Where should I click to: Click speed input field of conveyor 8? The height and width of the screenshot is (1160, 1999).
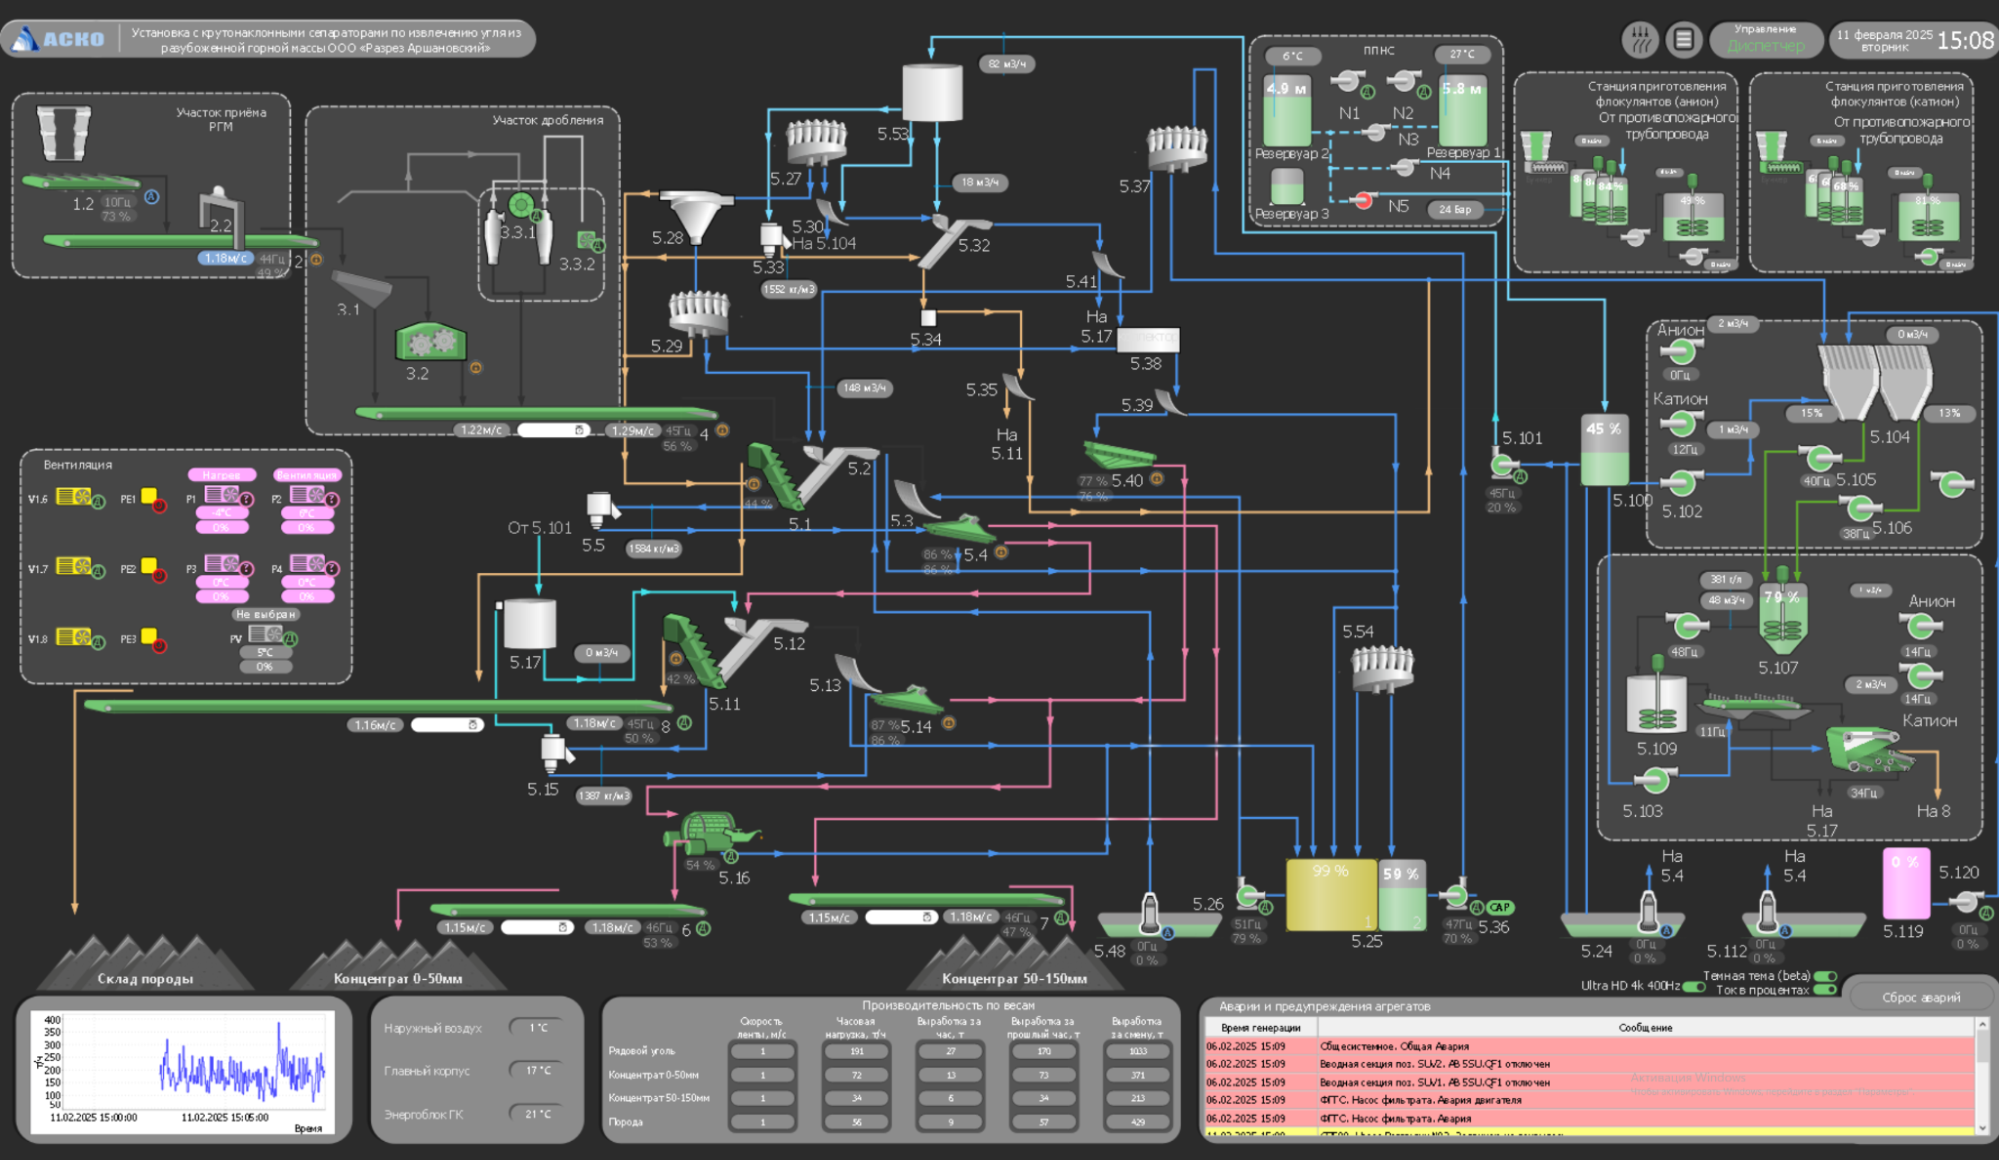coord(447,724)
